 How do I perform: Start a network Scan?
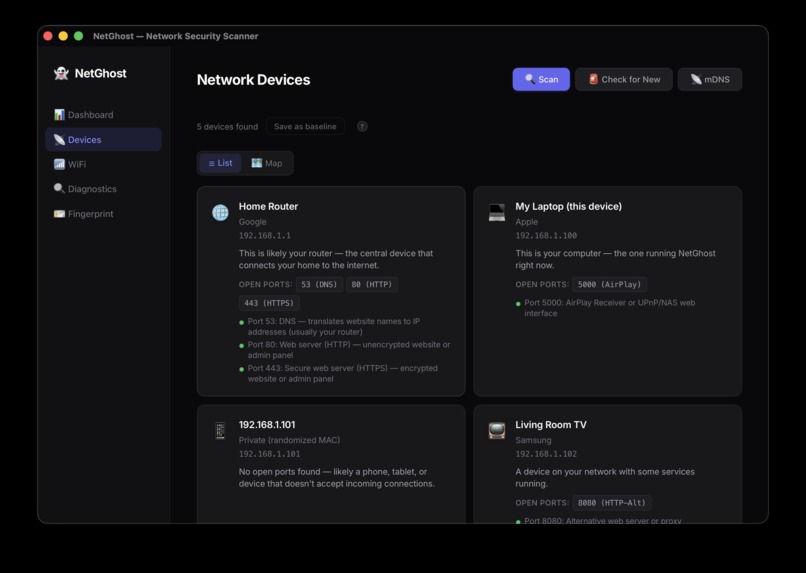(541, 79)
